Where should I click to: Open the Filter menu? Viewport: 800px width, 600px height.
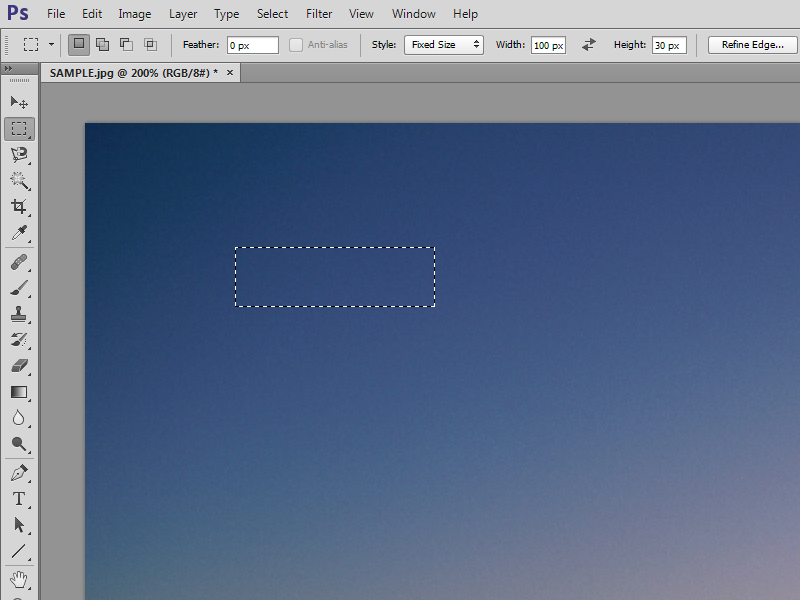pyautogui.click(x=319, y=14)
